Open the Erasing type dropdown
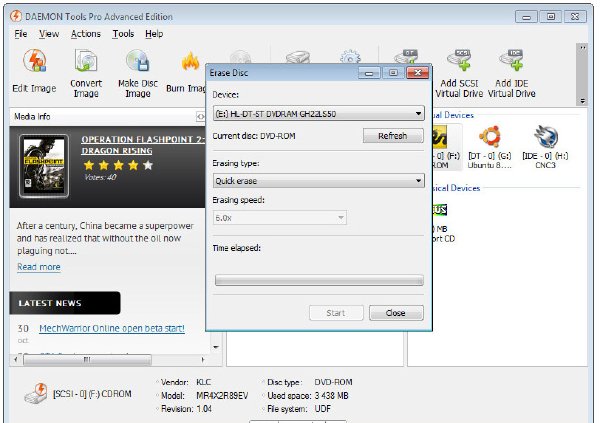This screenshot has height=423, width=600. click(318, 181)
